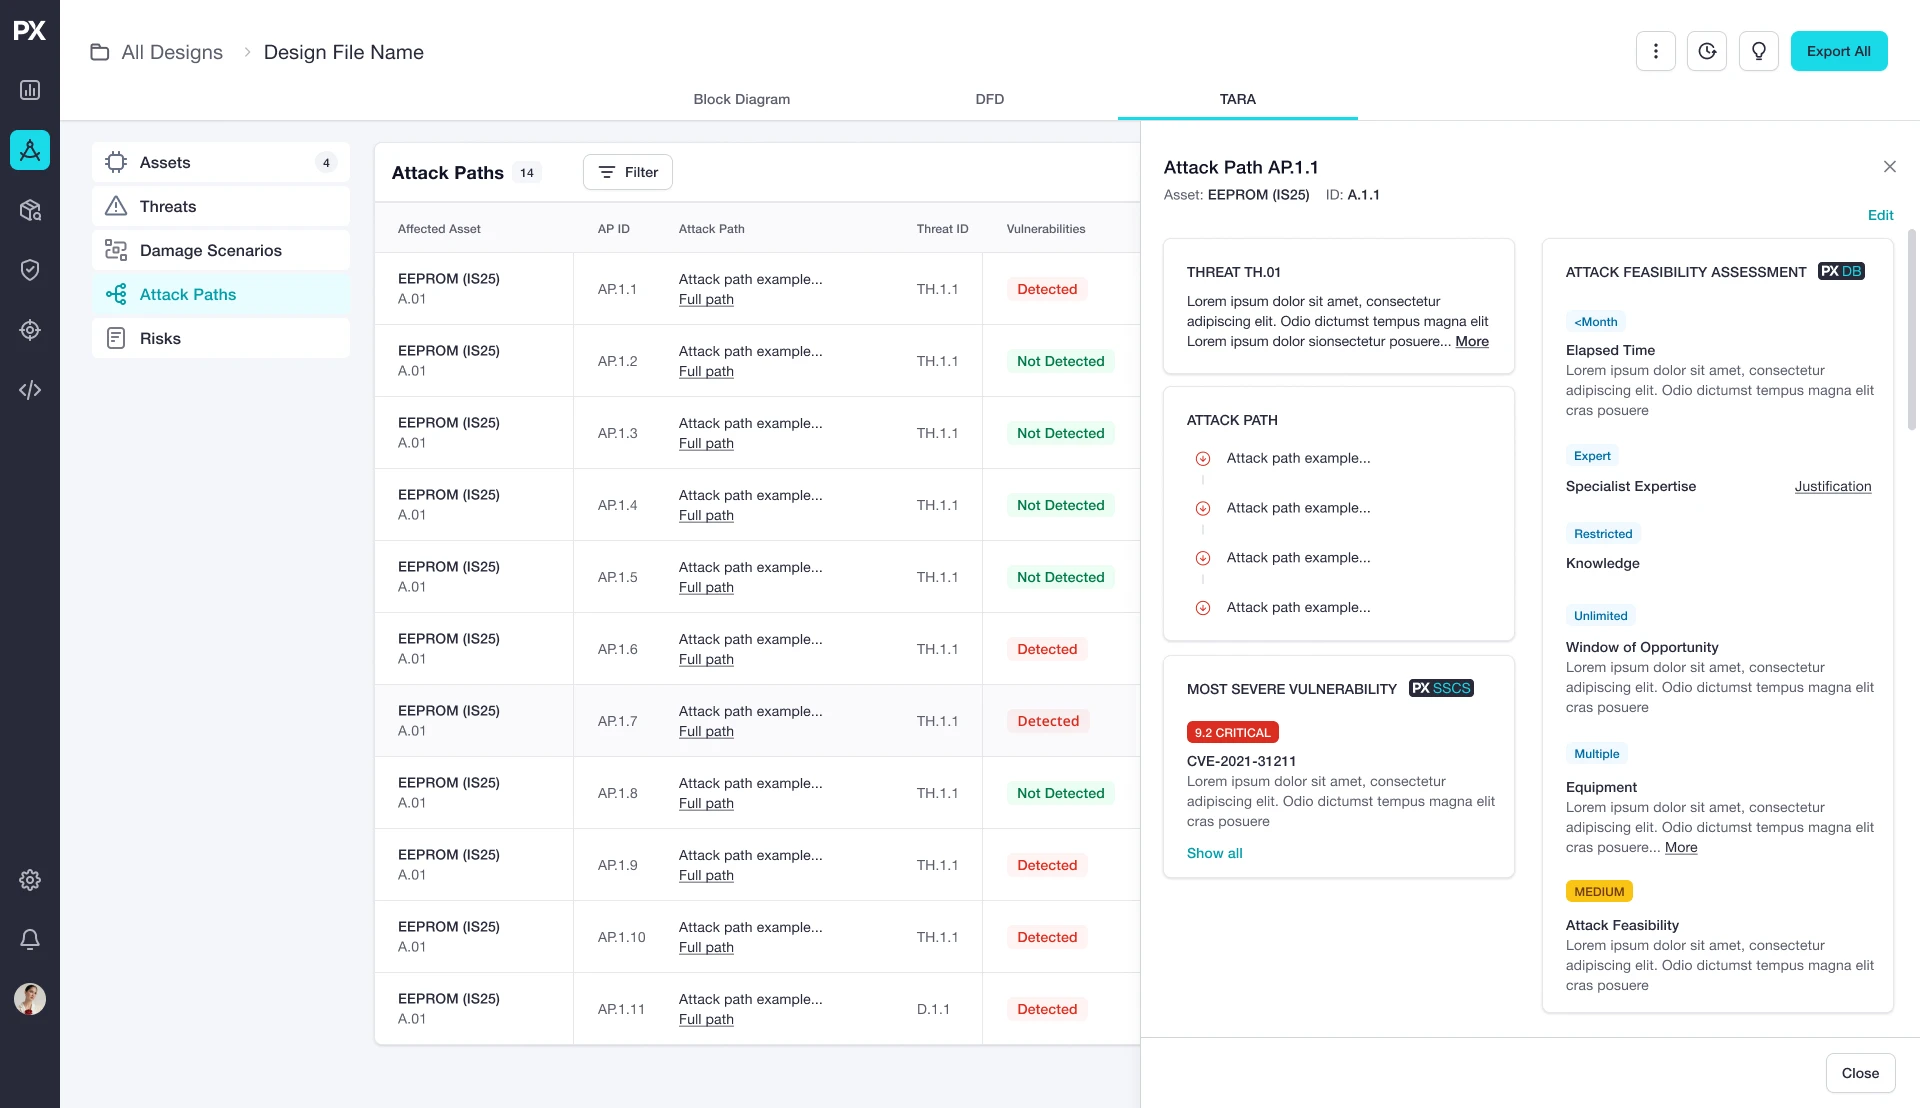This screenshot has width=1920, height=1108.
Task: Switch to Block Diagram tab
Action: point(742,99)
